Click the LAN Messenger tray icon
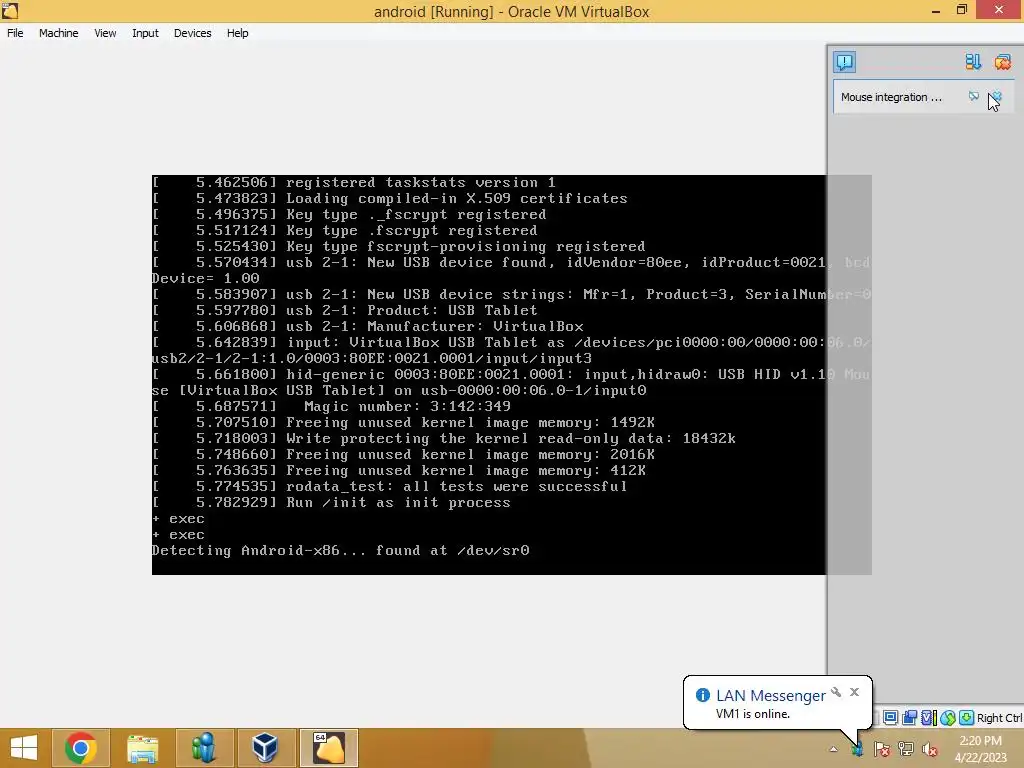Screen dimensions: 1024x768 [x=857, y=749]
